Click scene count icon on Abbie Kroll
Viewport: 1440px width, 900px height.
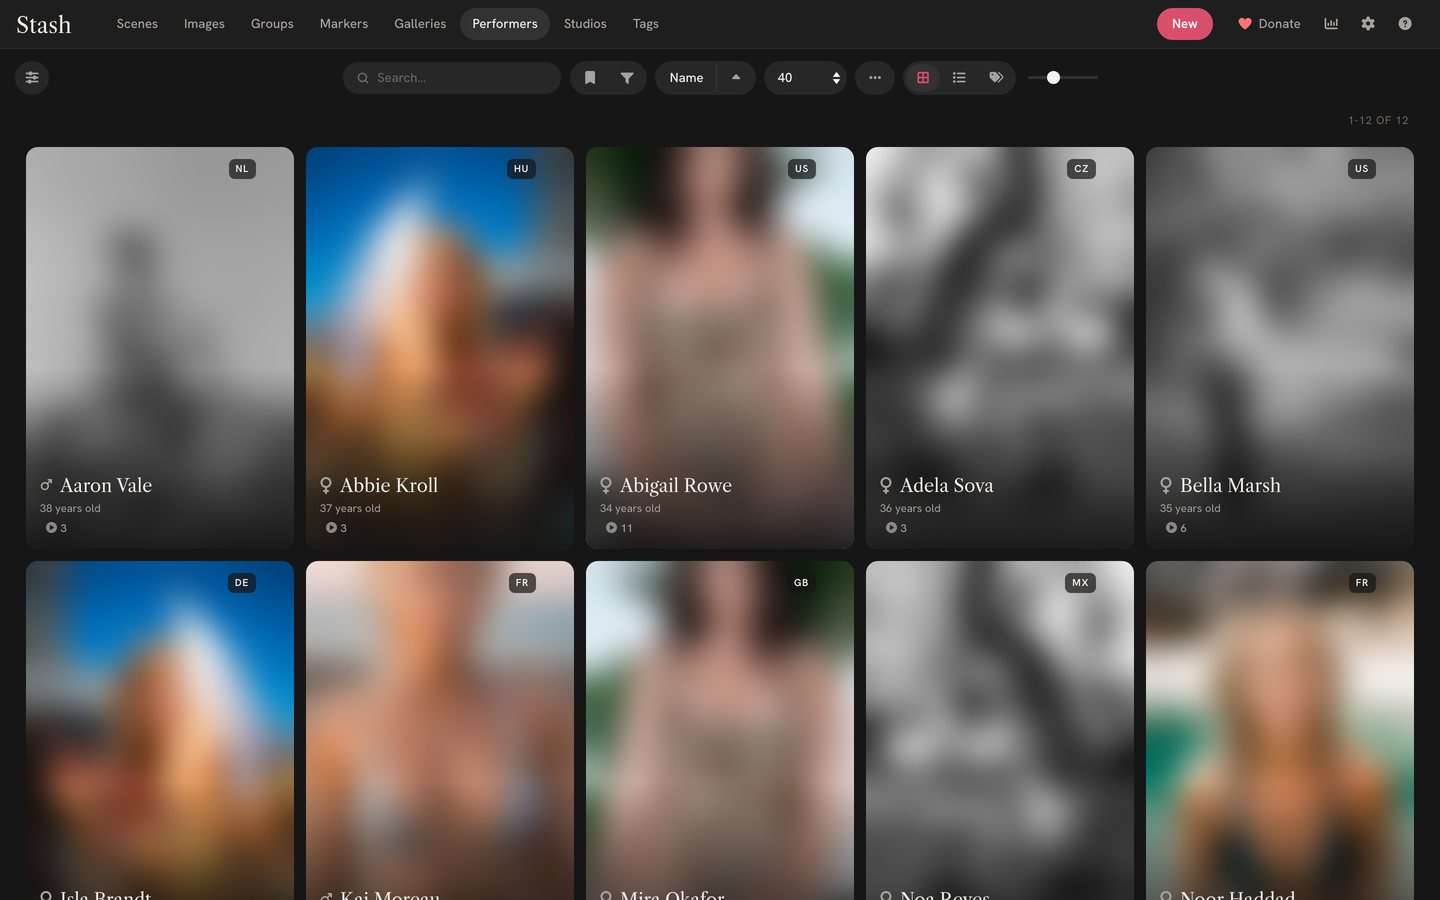point(331,528)
